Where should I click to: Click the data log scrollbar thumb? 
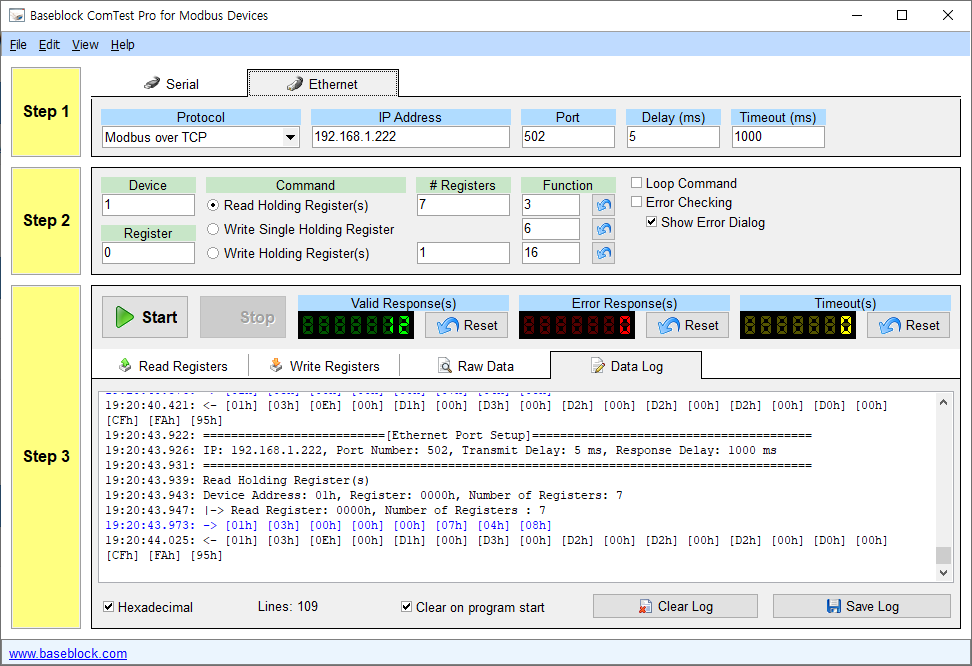(x=943, y=555)
